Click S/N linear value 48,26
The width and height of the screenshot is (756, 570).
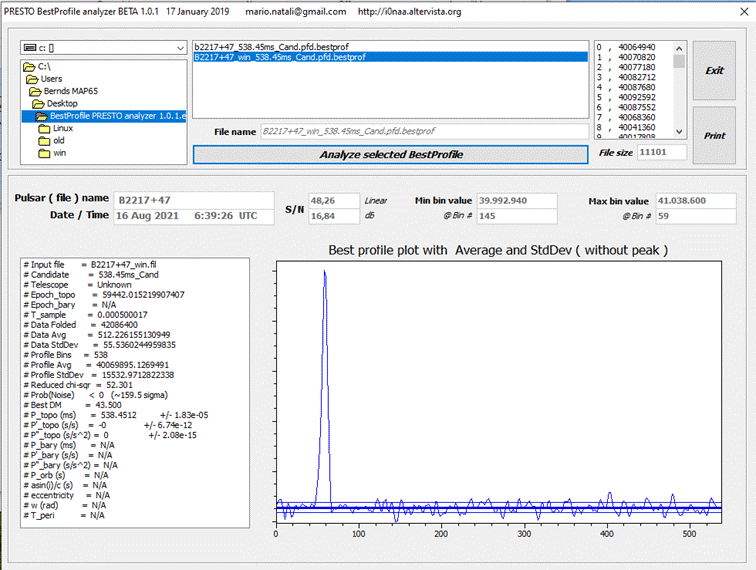tap(334, 201)
